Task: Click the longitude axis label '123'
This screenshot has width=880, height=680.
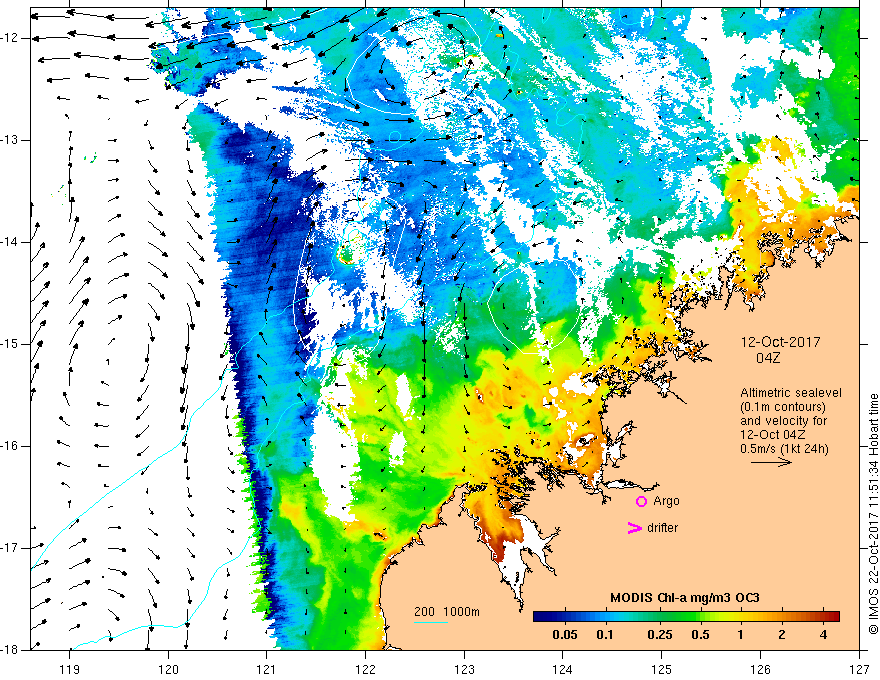Action: coord(464,669)
